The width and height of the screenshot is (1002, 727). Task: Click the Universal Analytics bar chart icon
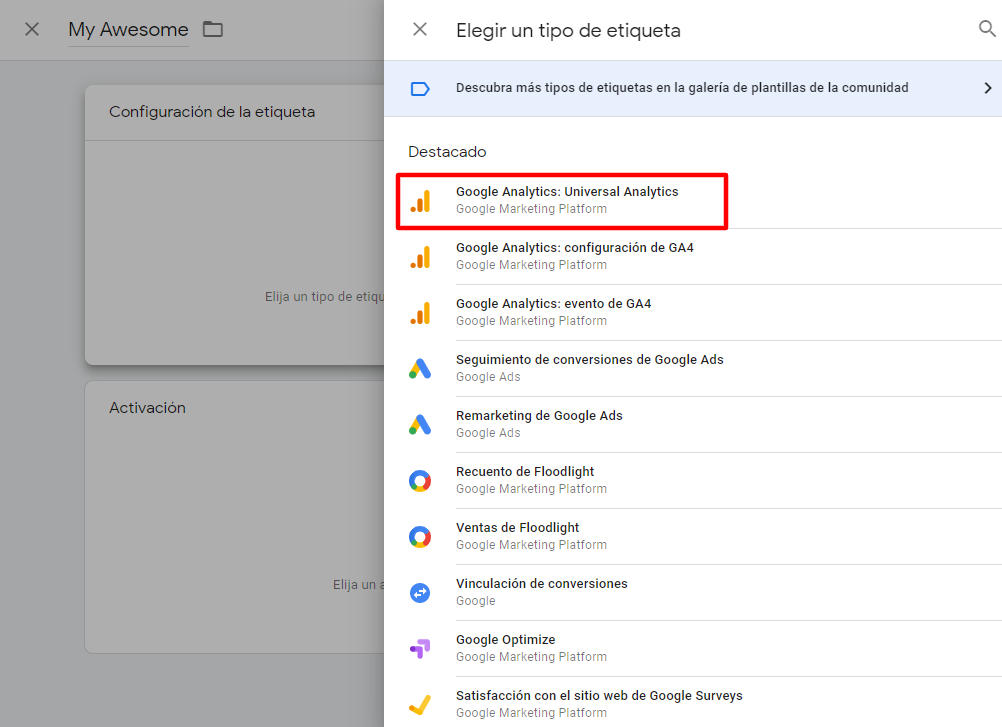pyautogui.click(x=420, y=201)
